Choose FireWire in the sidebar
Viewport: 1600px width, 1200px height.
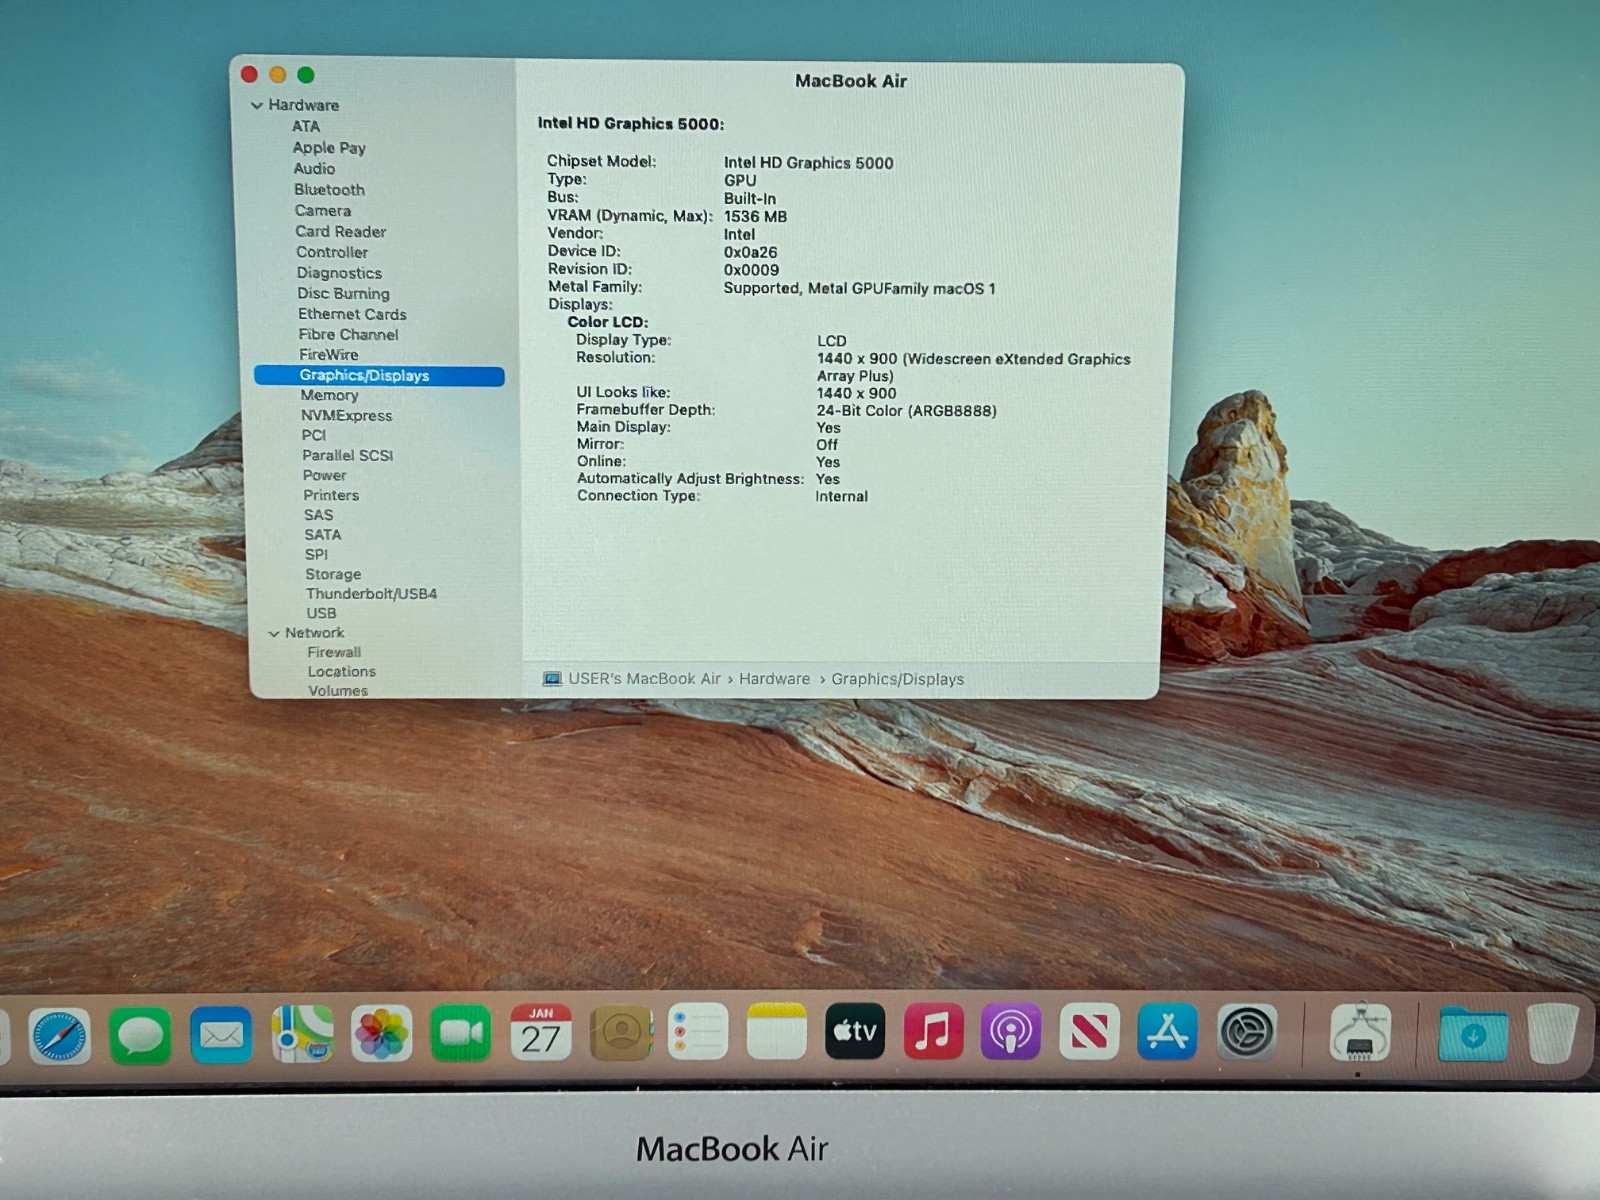pos(329,355)
